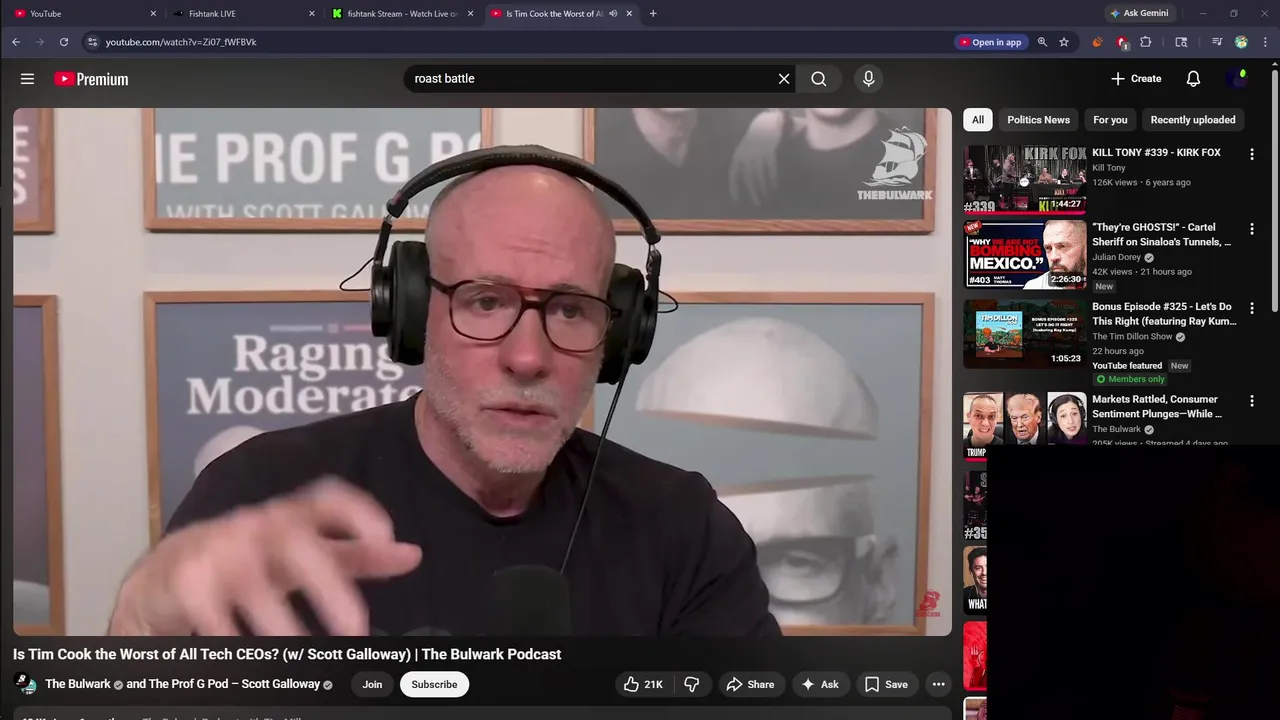Open the zoom magnifier in address bar

pos(1042,42)
